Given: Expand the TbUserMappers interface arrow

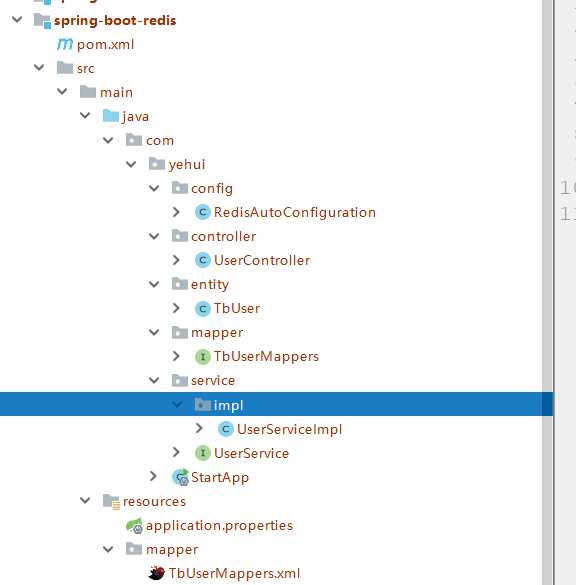Looking at the screenshot, I should tap(176, 356).
